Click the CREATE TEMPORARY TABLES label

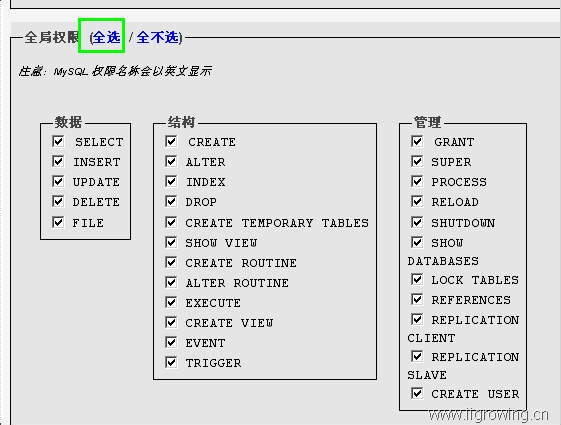click(x=277, y=223)
